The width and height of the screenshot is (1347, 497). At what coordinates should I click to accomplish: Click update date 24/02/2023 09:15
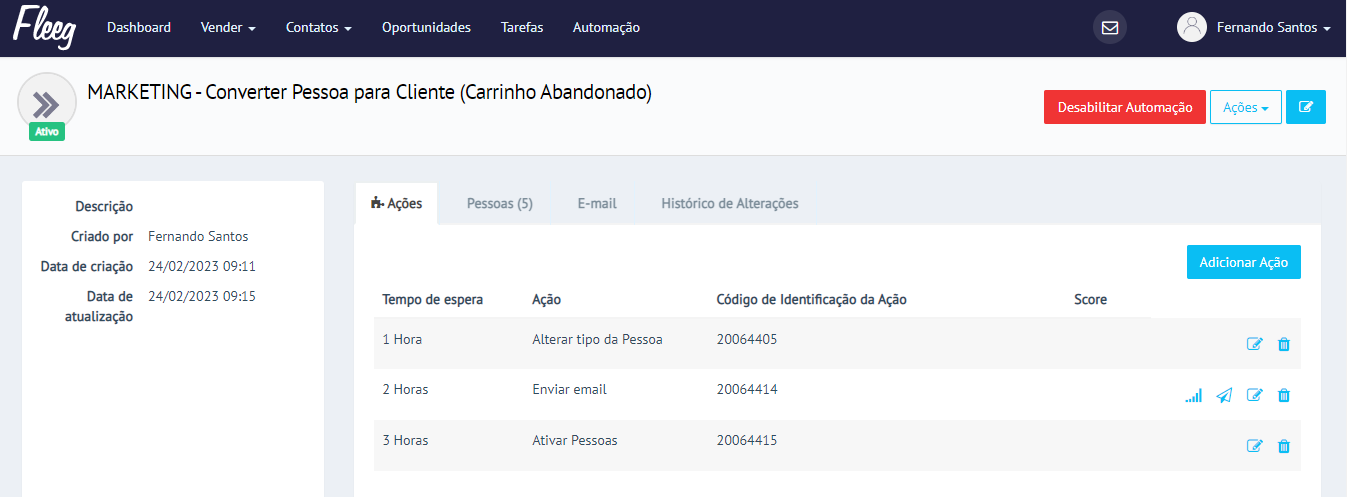(x=202, y=296)
